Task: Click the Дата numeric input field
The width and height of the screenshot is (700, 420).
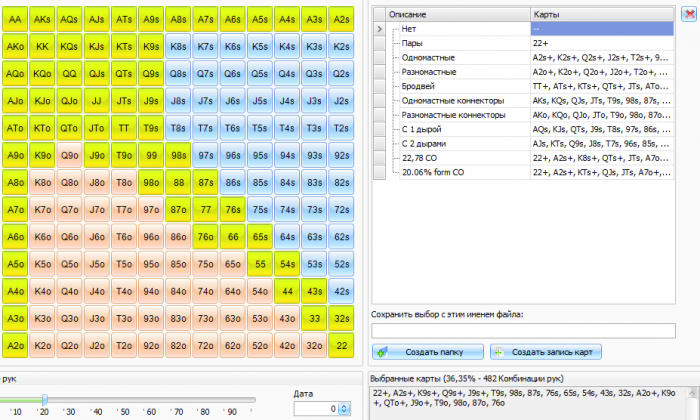Action: click(x=317, y=409)
